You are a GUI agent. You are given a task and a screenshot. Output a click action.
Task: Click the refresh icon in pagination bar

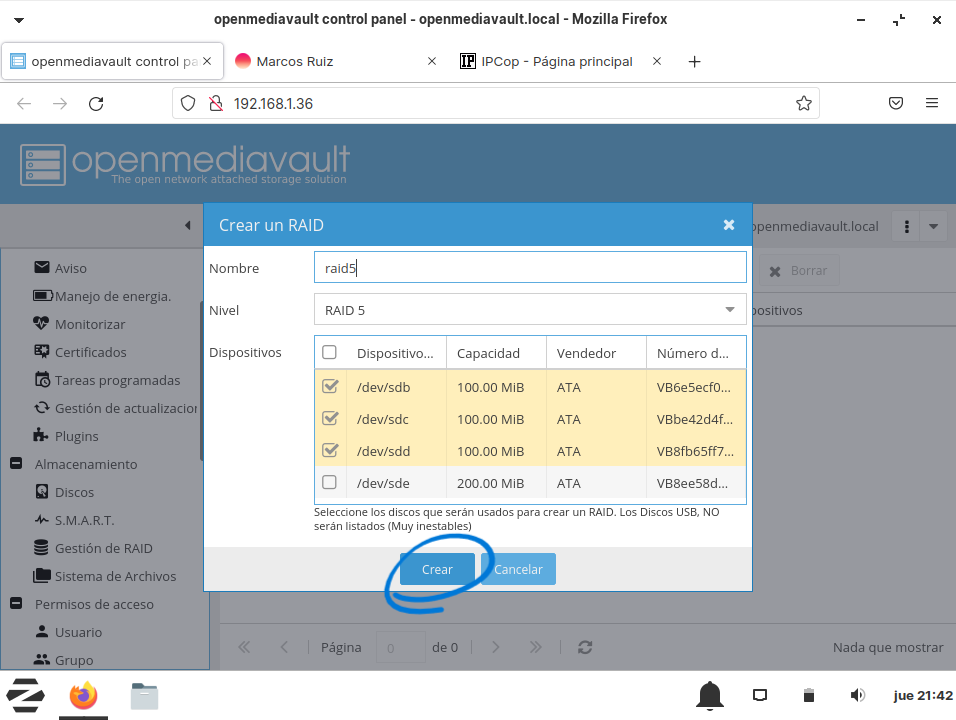(x=585, y=647)
